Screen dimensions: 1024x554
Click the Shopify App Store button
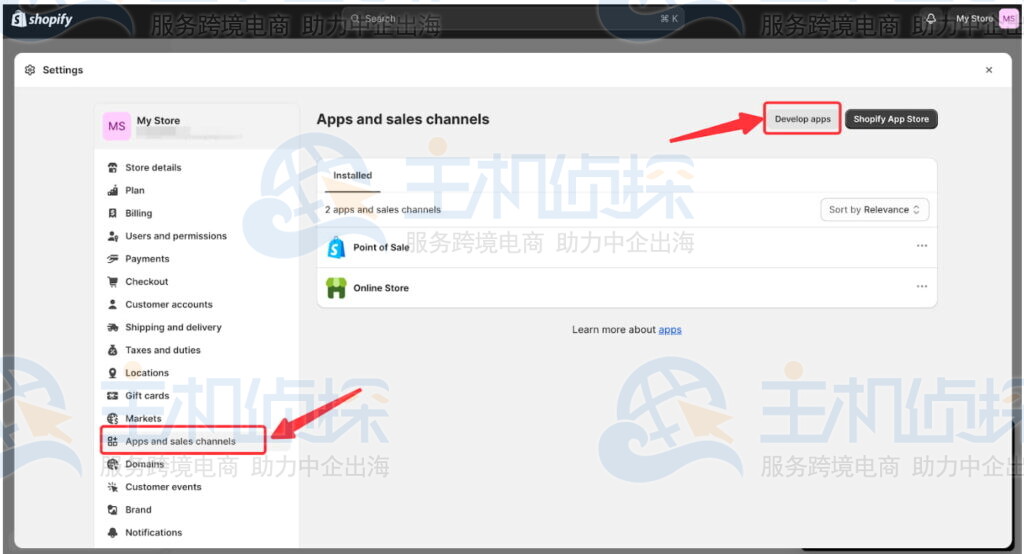tap(891, 119)
